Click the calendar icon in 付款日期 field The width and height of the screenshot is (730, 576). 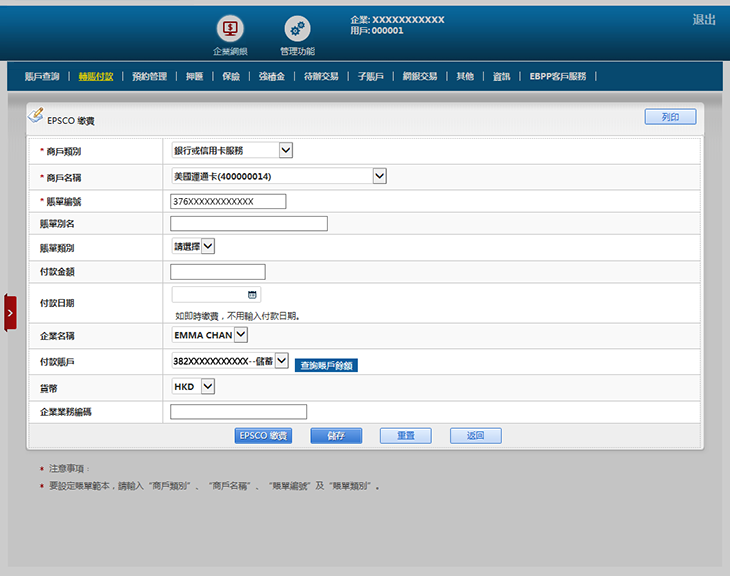click(x=252, y=295)
